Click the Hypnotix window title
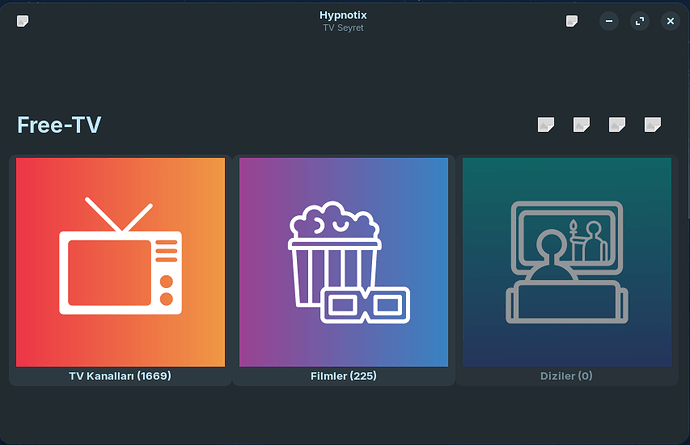Image resolution: width=690 pixels, height=445 pixels. click(x=343, y=15)
